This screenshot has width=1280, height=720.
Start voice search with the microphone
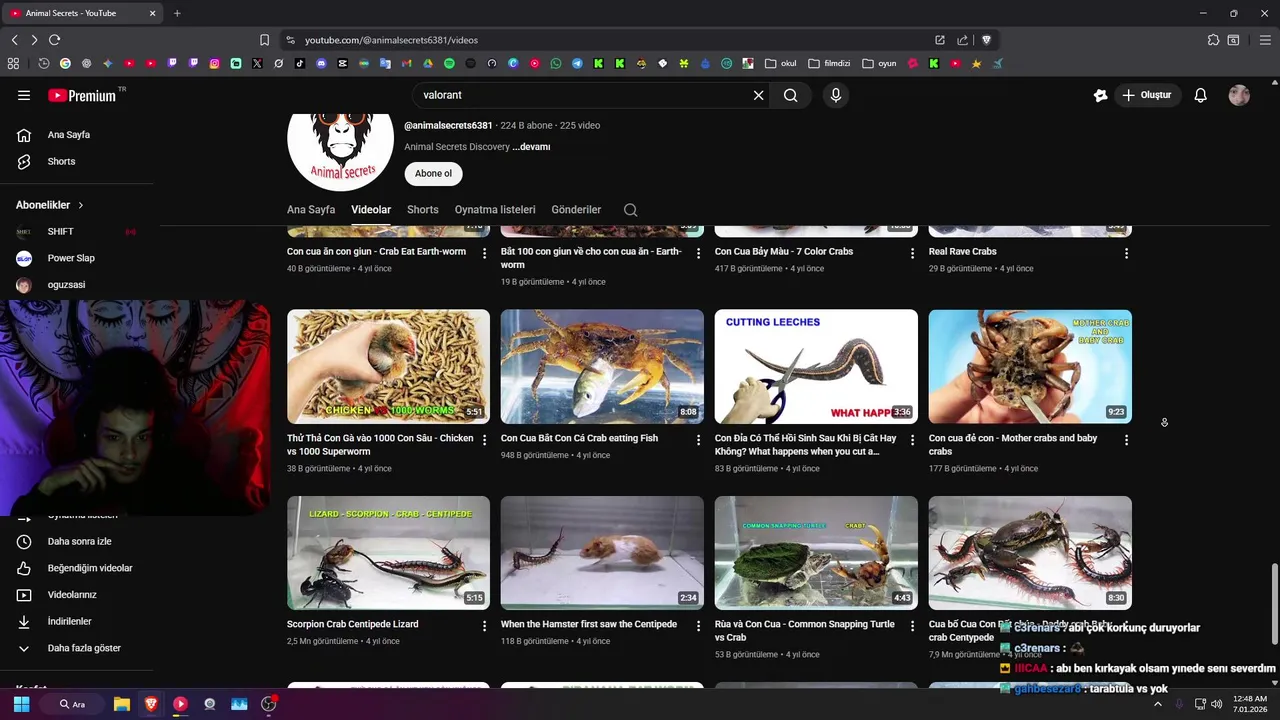pyautogui.click(x=836, y=95)
